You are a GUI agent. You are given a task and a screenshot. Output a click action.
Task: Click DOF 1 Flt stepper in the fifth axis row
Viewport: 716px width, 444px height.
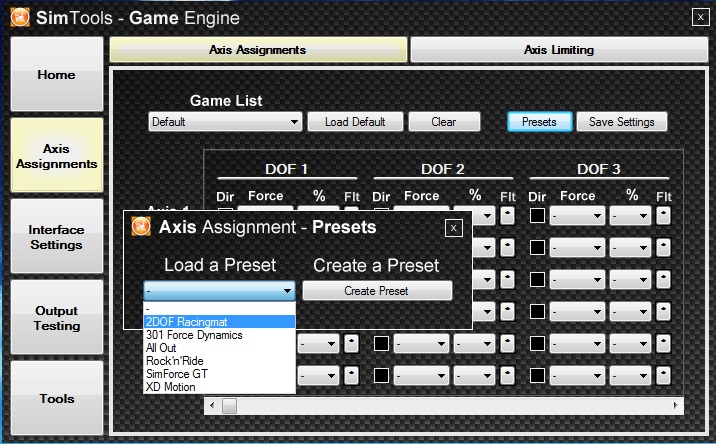point(351,344)
